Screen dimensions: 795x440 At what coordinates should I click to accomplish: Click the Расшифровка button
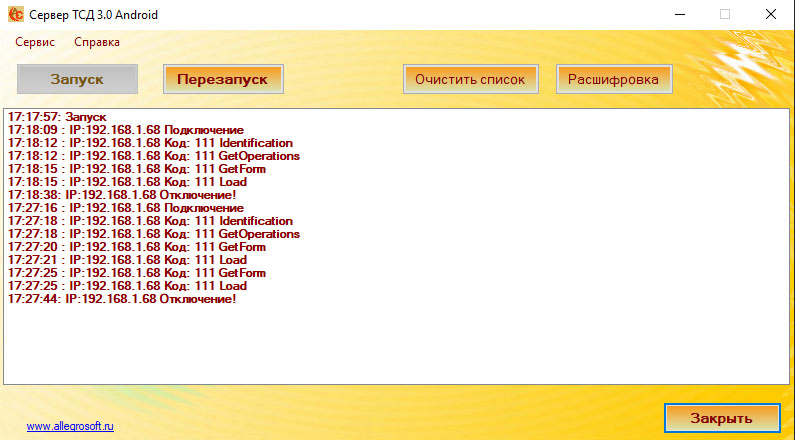[x=614, y=79]
